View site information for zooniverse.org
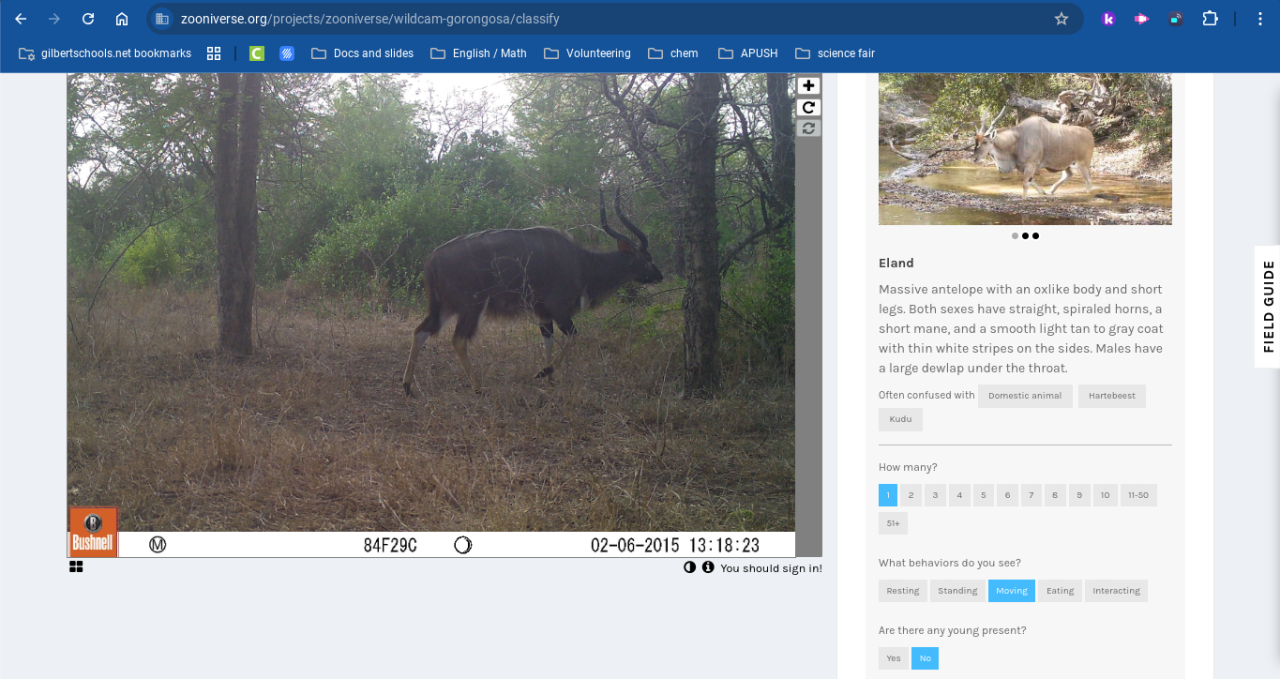The image size is (1280, 679). point(162,19)
